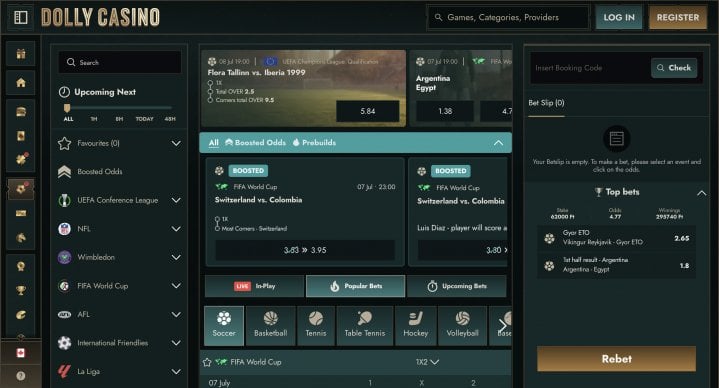
Task: Set upcoming filter to 1H
Action: click(x=94, y=119)
